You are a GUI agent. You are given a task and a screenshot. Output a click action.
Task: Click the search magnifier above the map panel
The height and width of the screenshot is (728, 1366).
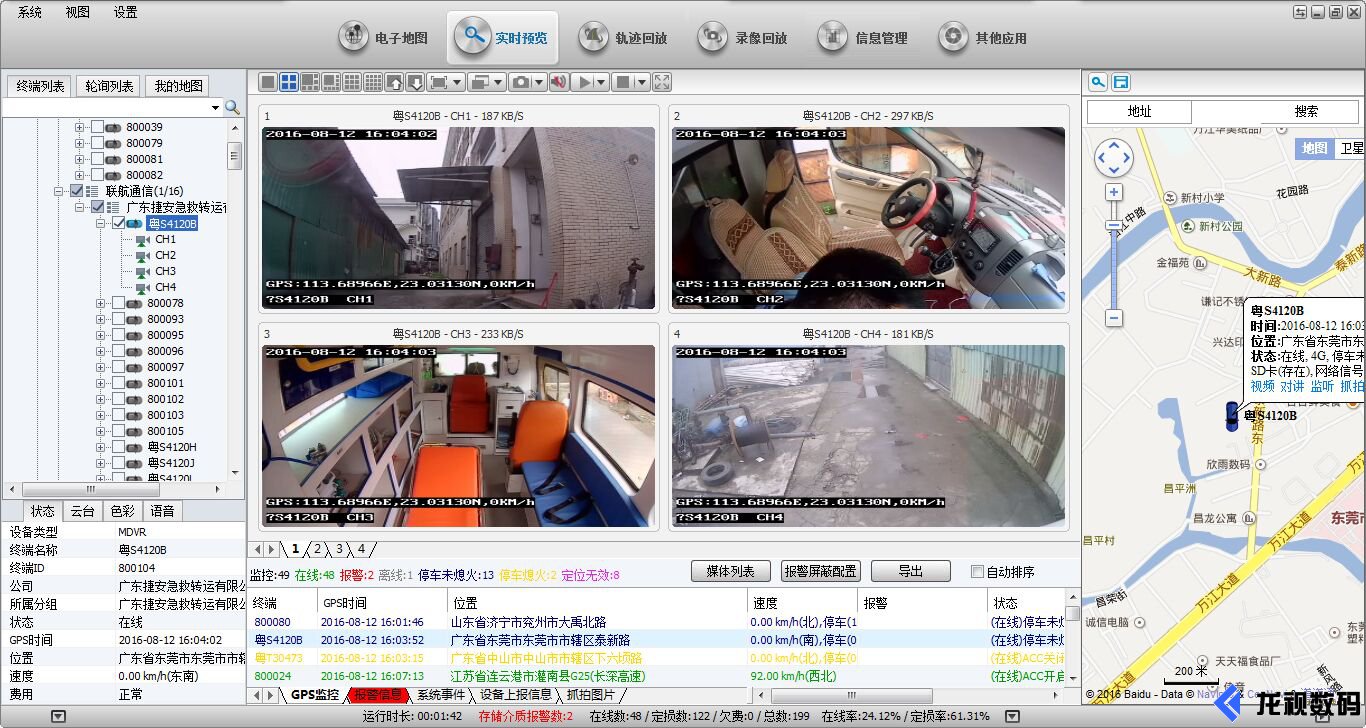pyautogui.click(x=1098, y=82)
